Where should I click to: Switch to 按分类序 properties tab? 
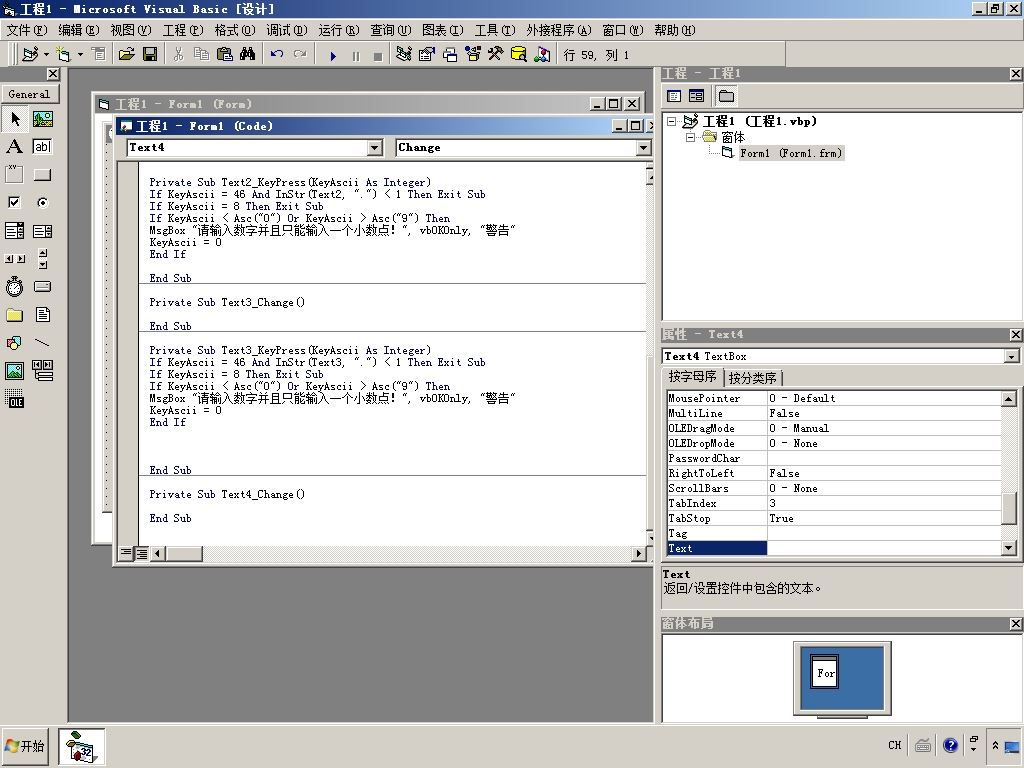click(x=752, y=378)
